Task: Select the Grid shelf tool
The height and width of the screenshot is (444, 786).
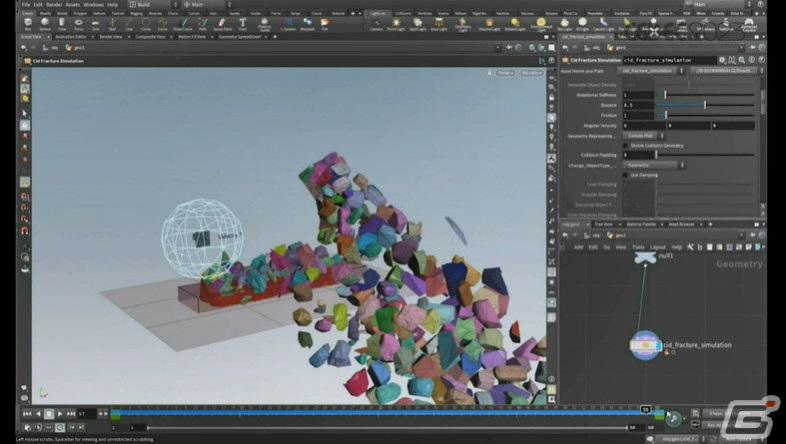Action: [95, 24]
